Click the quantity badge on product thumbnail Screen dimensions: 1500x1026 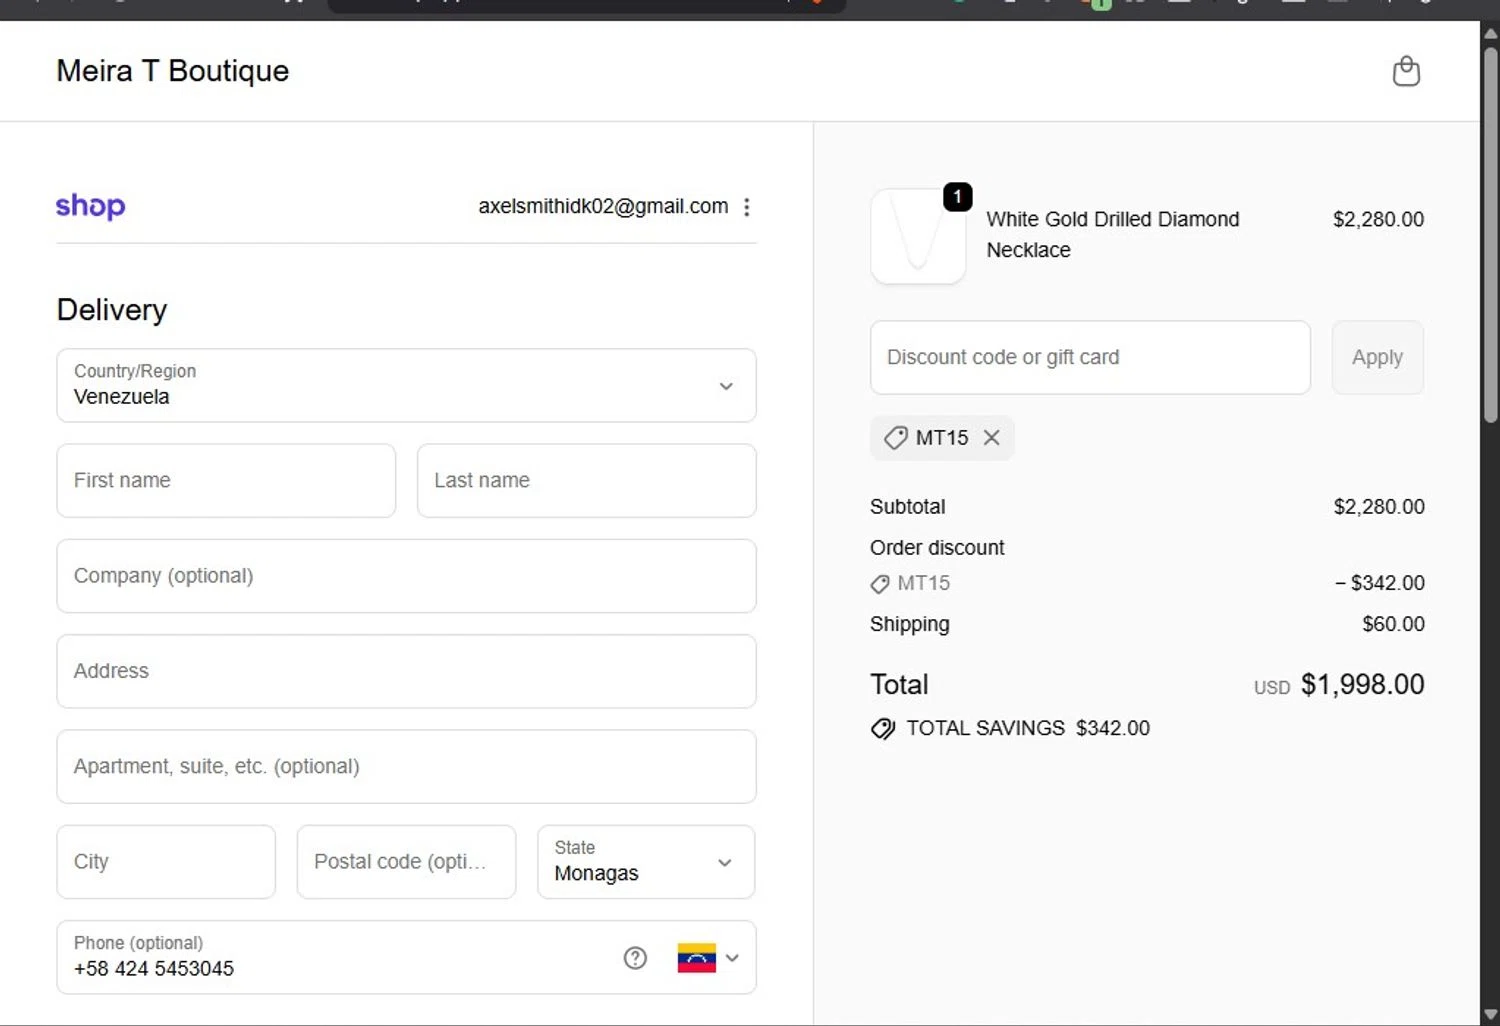click(x=957, y=197)
